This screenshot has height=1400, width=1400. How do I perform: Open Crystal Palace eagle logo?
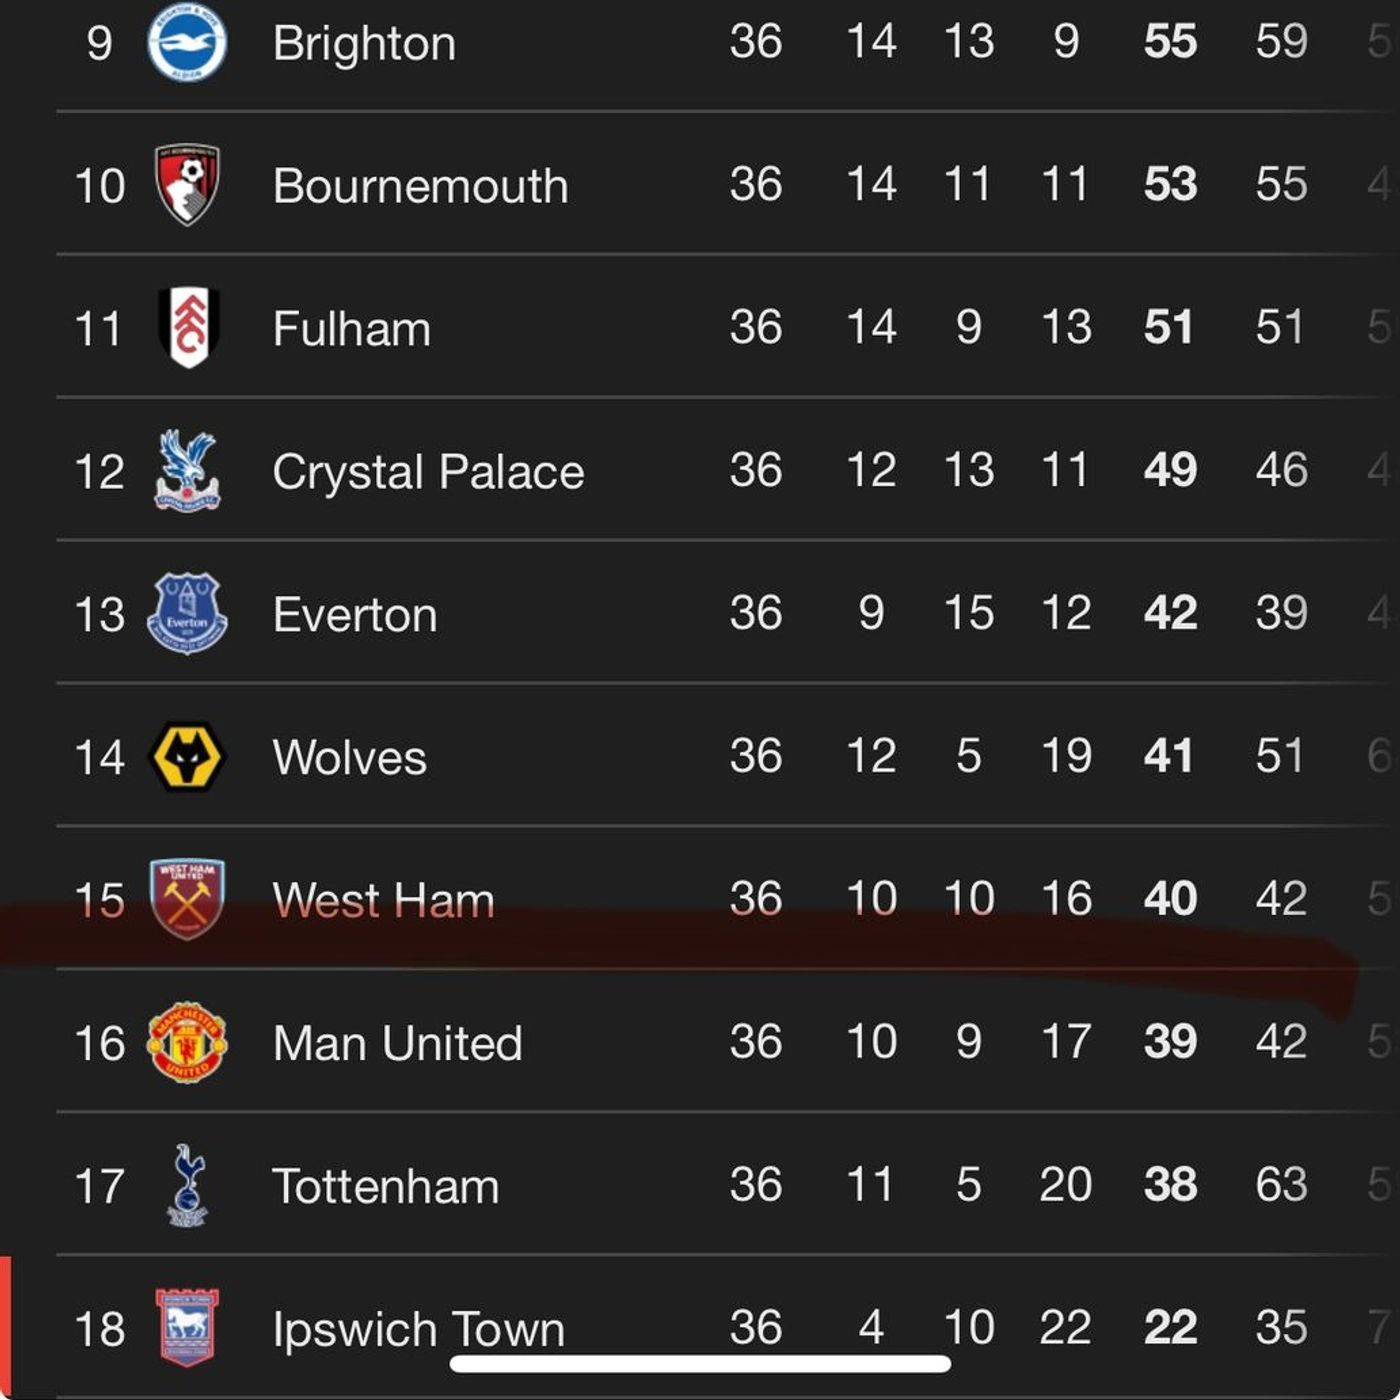[x=187, y=471]
